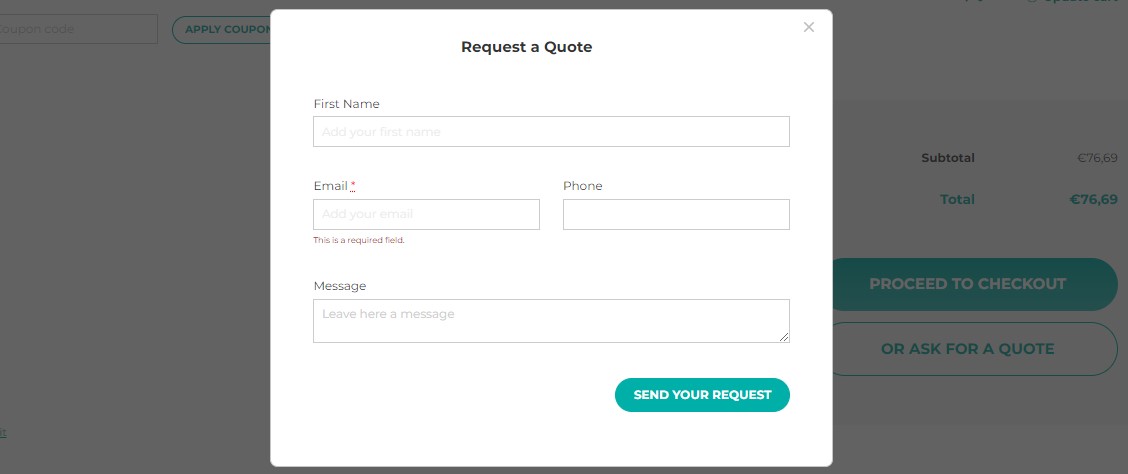The height and width of the screenshot is (474, 1128).
Task: Click the red required asterisk by Email
Action: coord(353,186)
